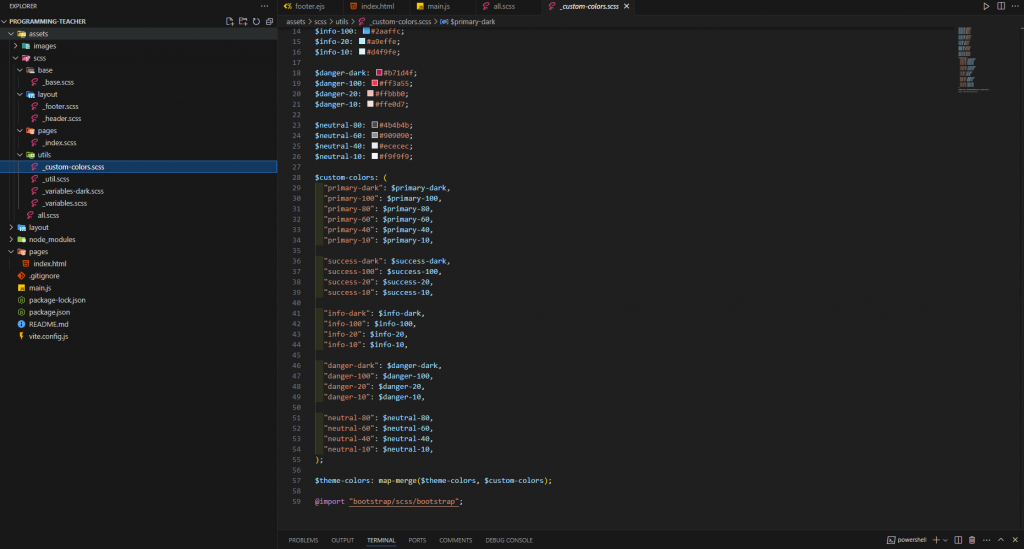Open the terminal launch profile dropdown
Image resolution: width=1024 pixels, height=549 pixels.
(945, 540)
